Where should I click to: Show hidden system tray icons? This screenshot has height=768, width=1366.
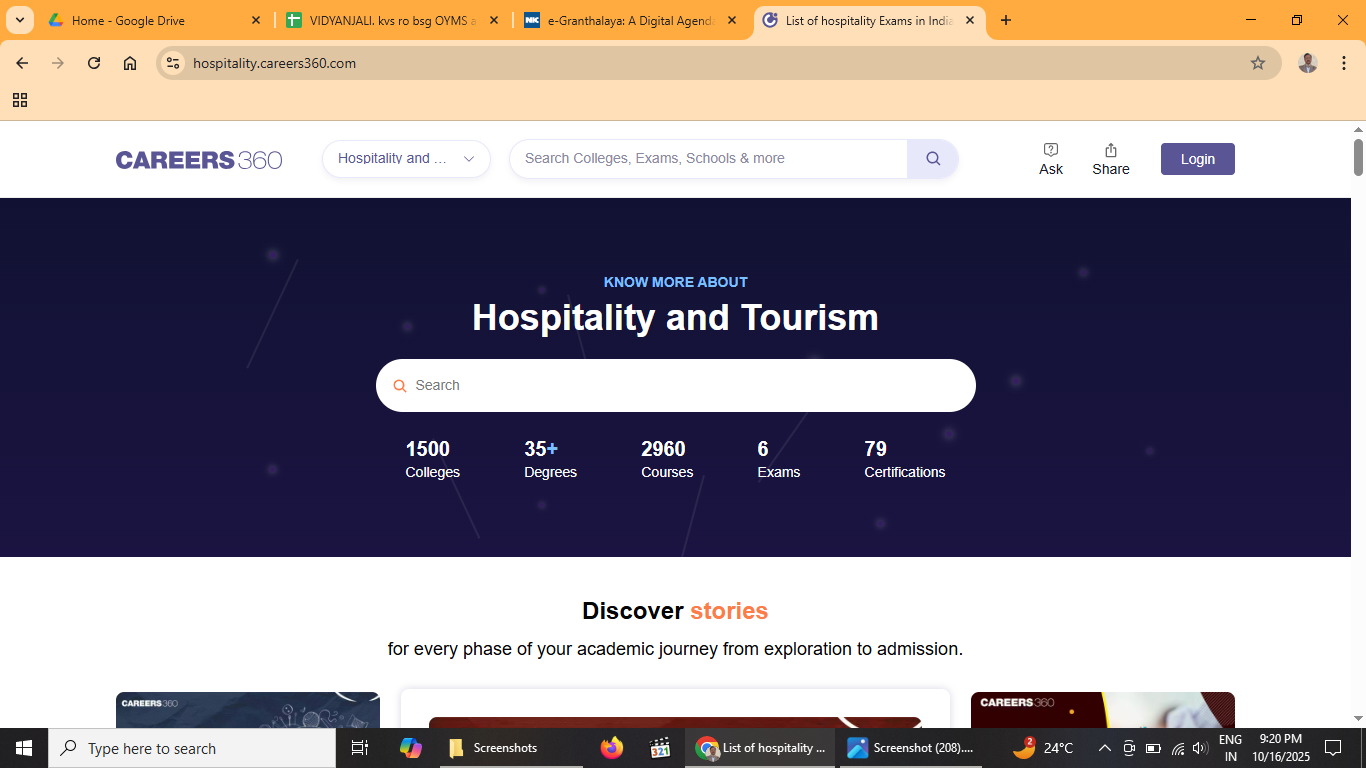coord(1105,748)
